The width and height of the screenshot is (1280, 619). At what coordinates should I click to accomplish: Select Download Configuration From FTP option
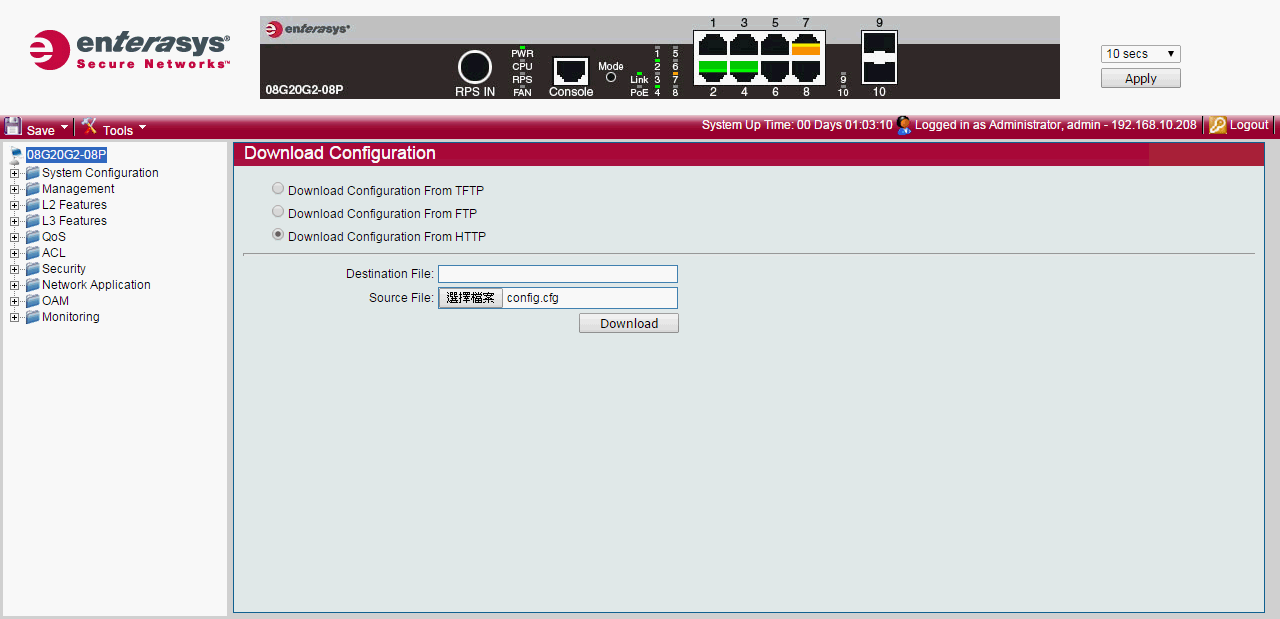(x=278, y=211)
